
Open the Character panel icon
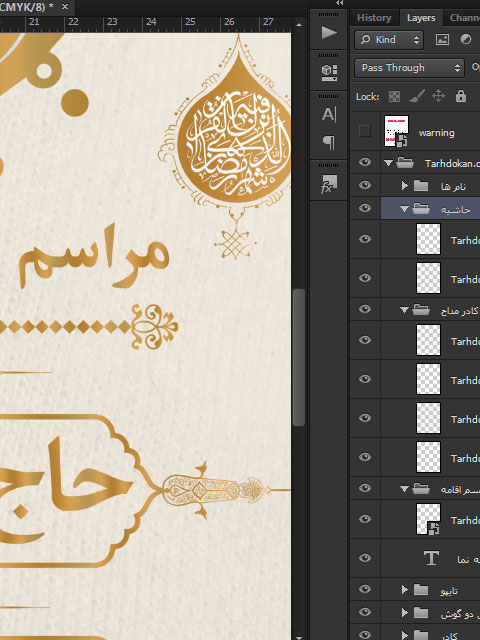click(329, 115)
